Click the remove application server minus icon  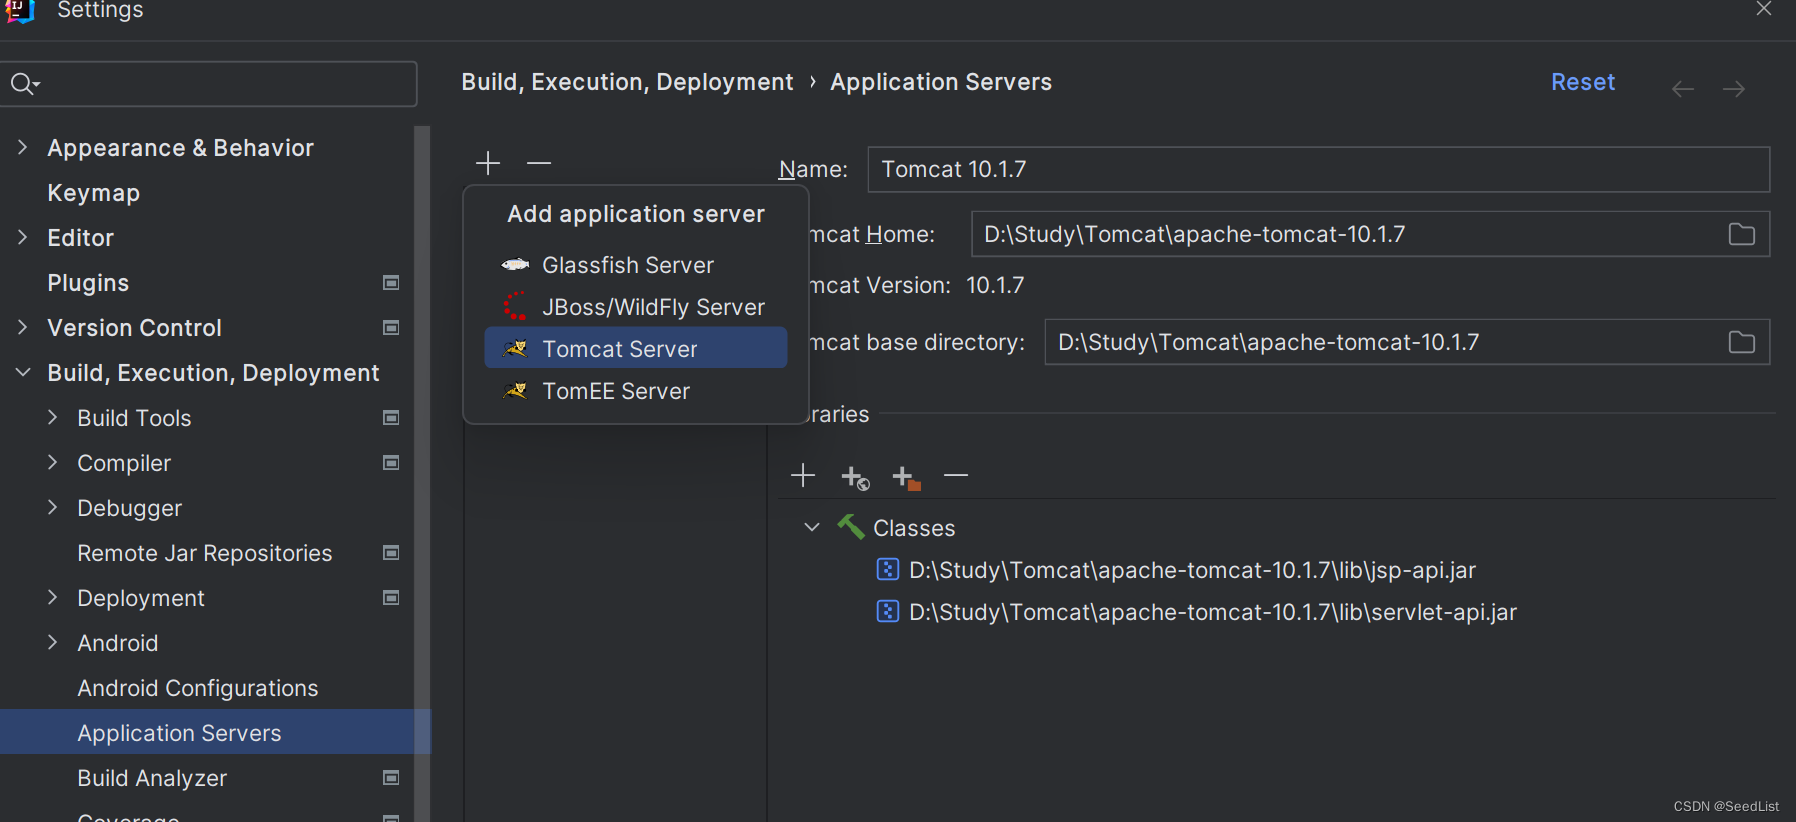tap(539, 163)
